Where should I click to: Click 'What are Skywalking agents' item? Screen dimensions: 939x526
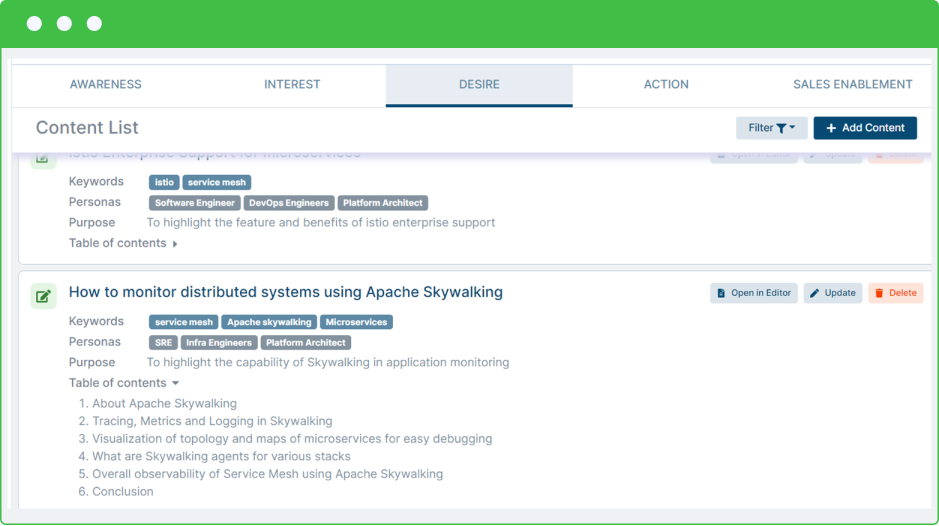click(221, 457)
